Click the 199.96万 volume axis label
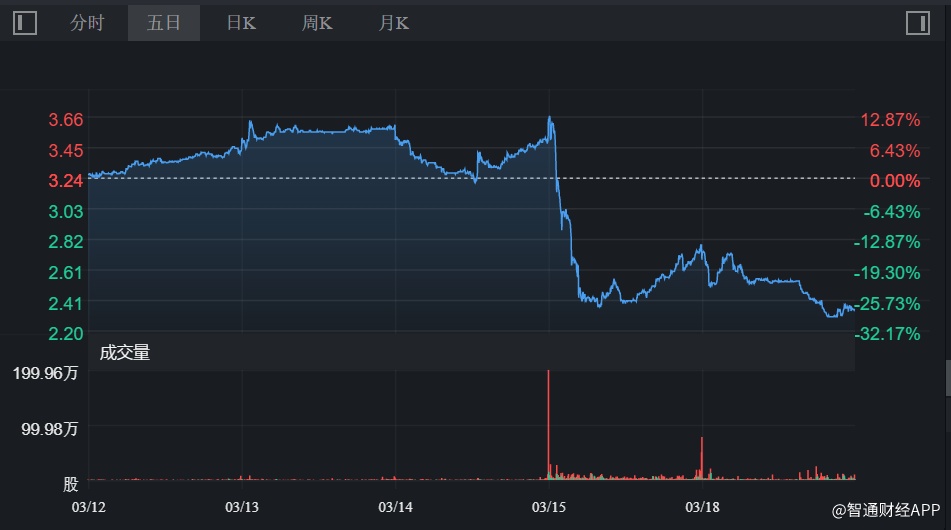Image resolution: width=951 pixels, height=530 pixels. click(x=45, y=373)
